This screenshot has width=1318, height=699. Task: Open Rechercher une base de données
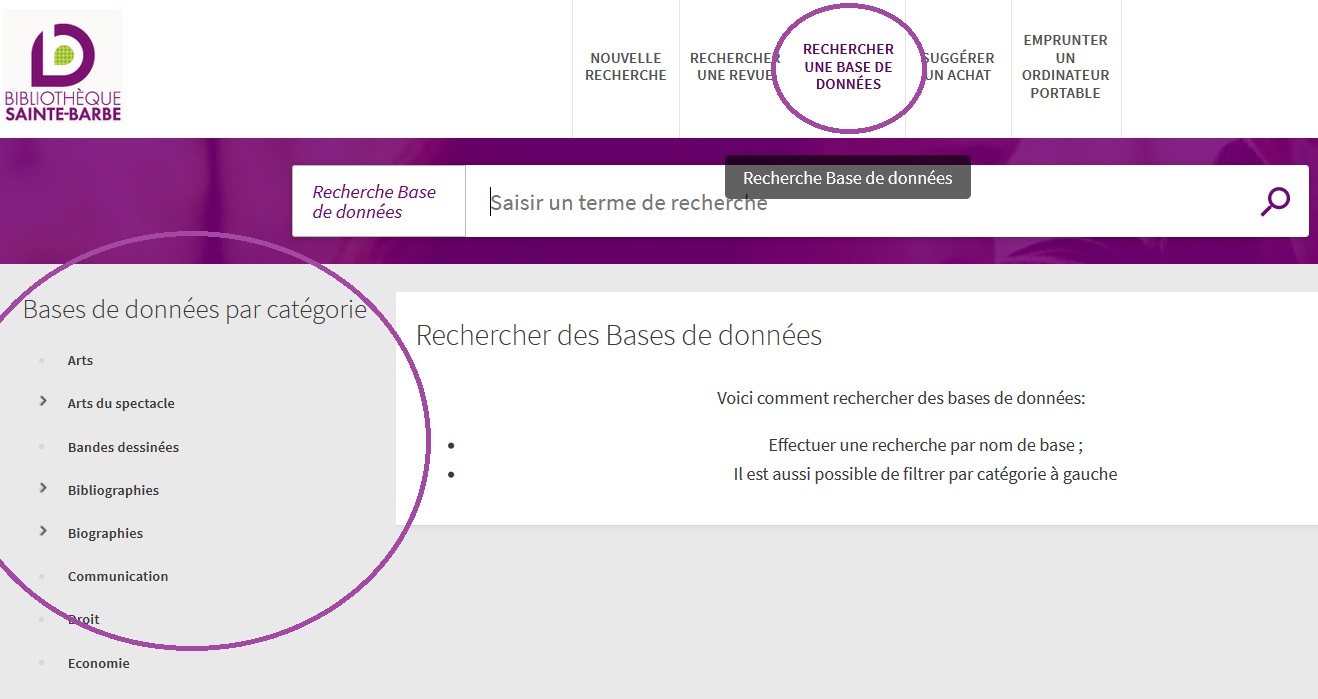(848, 67)
